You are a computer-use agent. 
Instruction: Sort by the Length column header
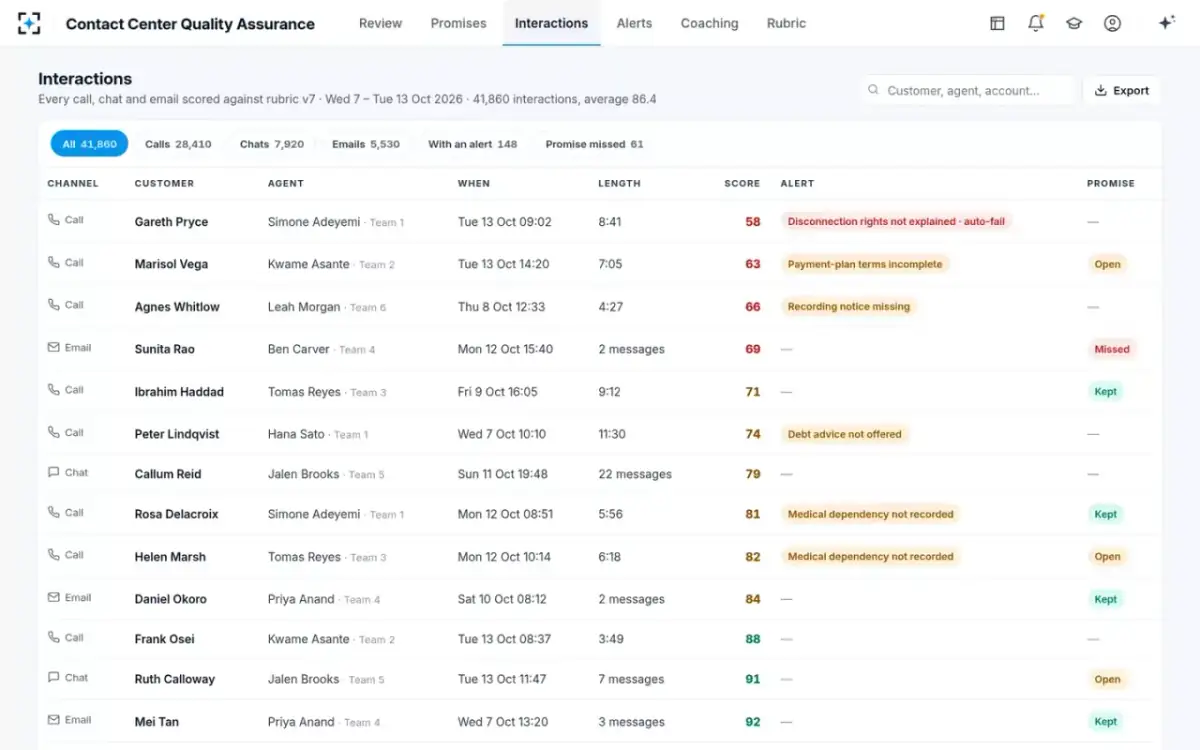pos(619,183)
